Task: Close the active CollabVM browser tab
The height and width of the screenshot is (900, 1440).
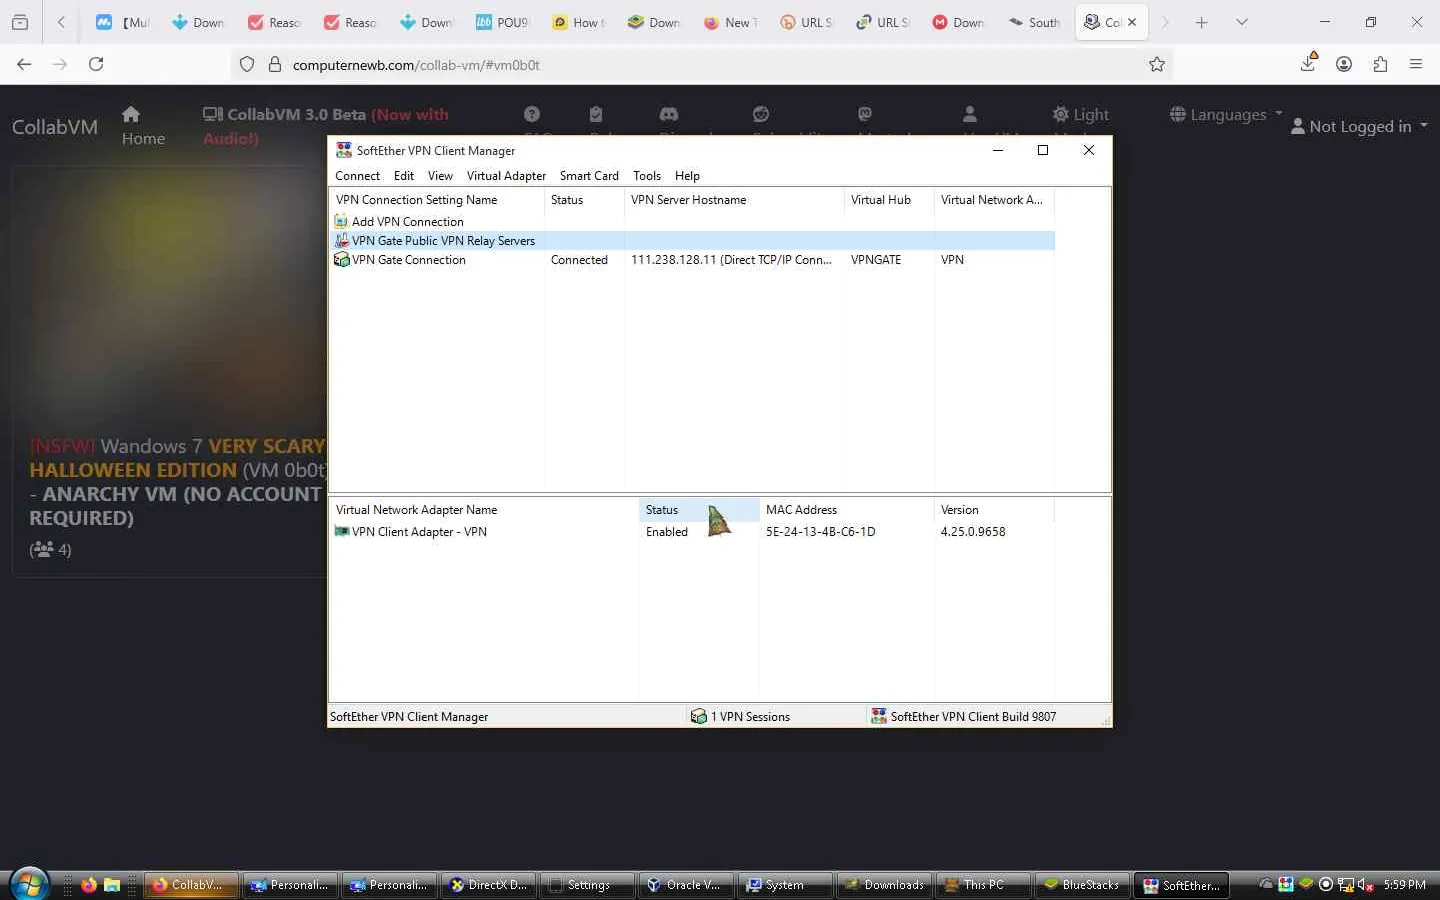Action: tap(1132, 22)
